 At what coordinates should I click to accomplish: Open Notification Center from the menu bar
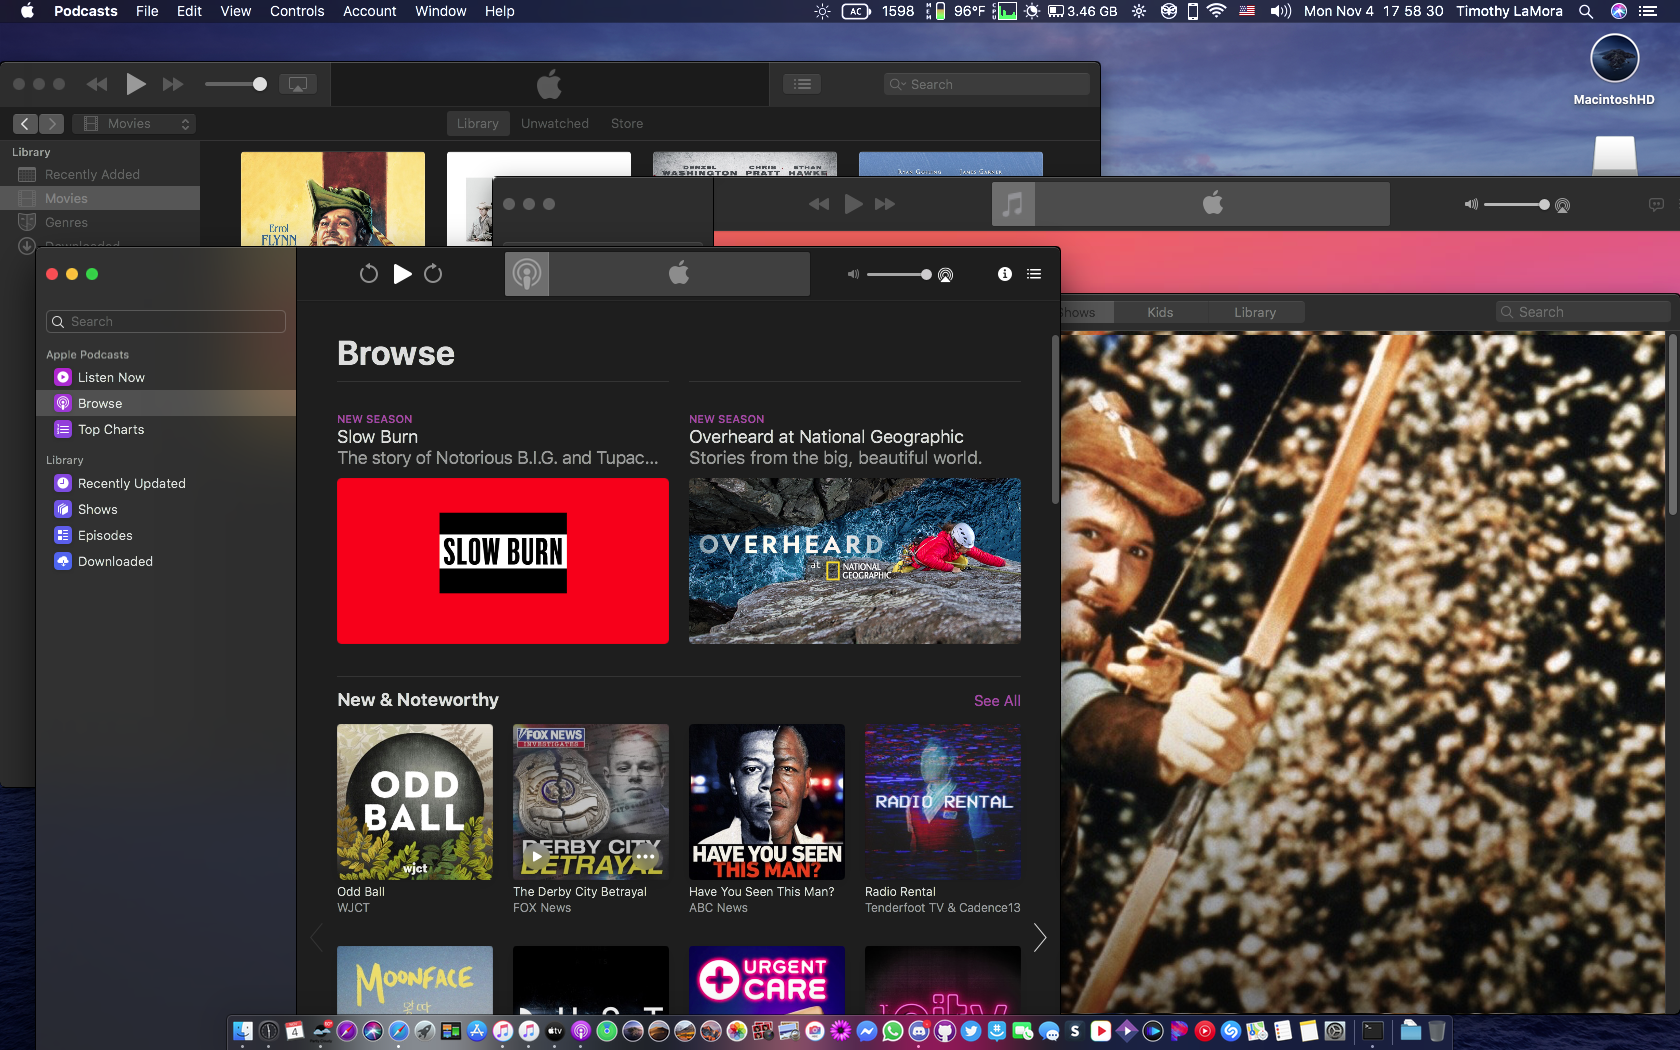click(1648, 11)
